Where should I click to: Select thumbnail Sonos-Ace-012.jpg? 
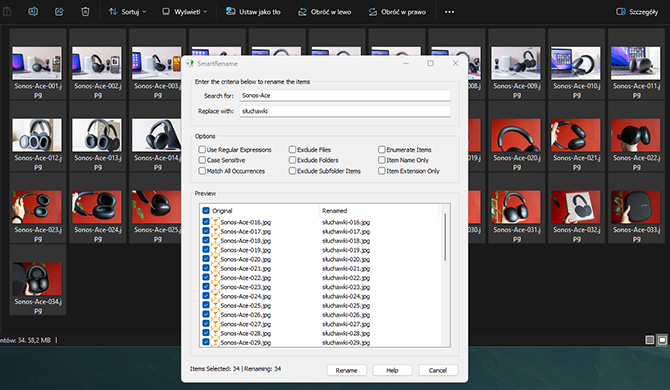[x=38, y=136]
